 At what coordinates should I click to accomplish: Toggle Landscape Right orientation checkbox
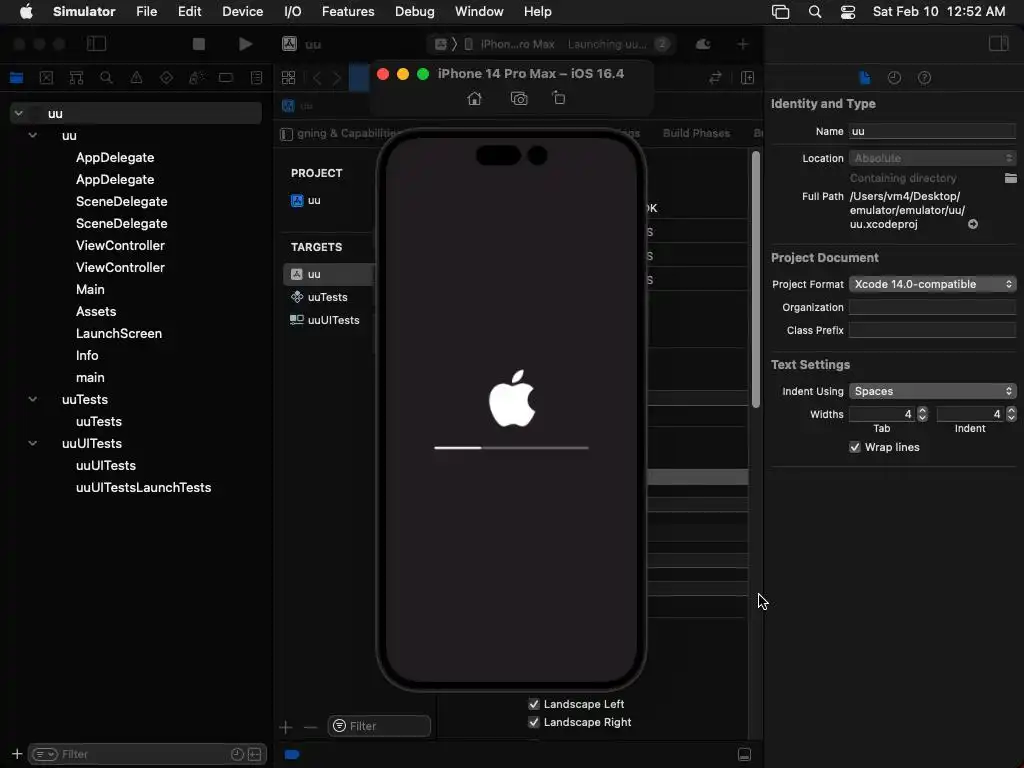[x=534, y=722]
